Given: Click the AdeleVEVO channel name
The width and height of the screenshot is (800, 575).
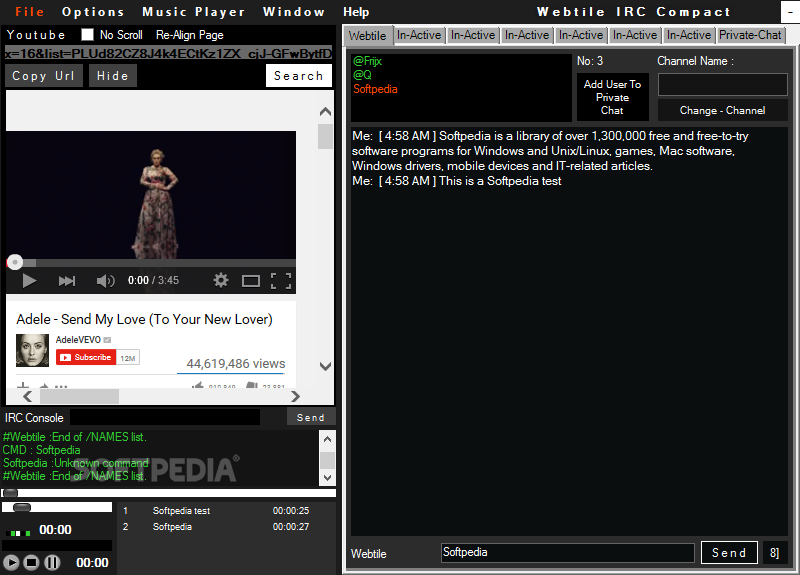Looking at the screenshot, I should [78, 340].
